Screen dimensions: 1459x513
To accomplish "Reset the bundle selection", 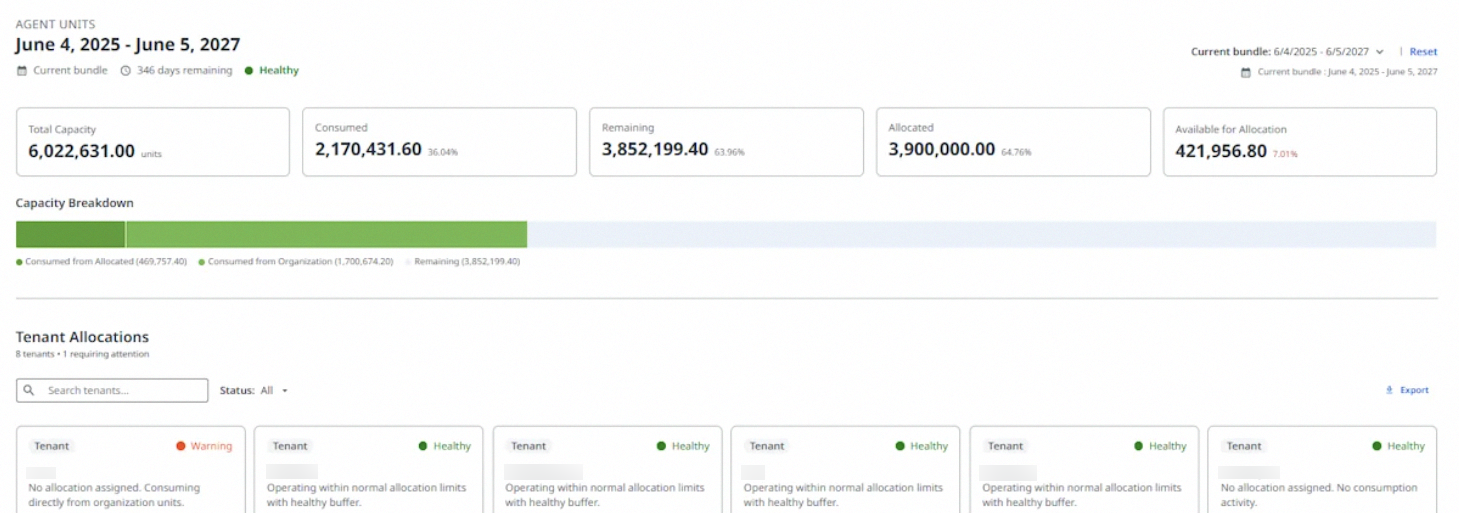I will pyautogui.click(x=1423, y=51).
